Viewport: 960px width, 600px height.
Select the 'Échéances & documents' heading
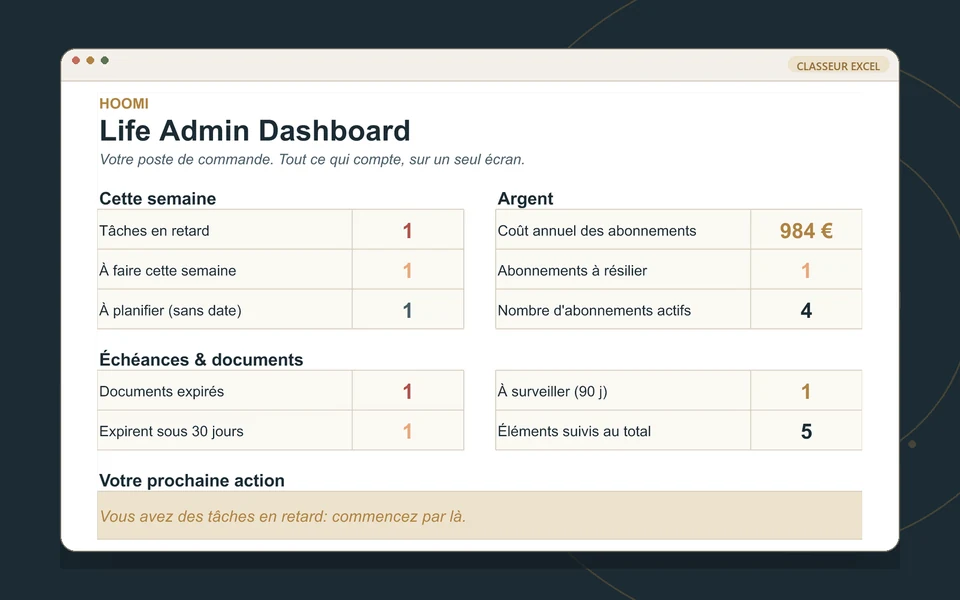201,359
